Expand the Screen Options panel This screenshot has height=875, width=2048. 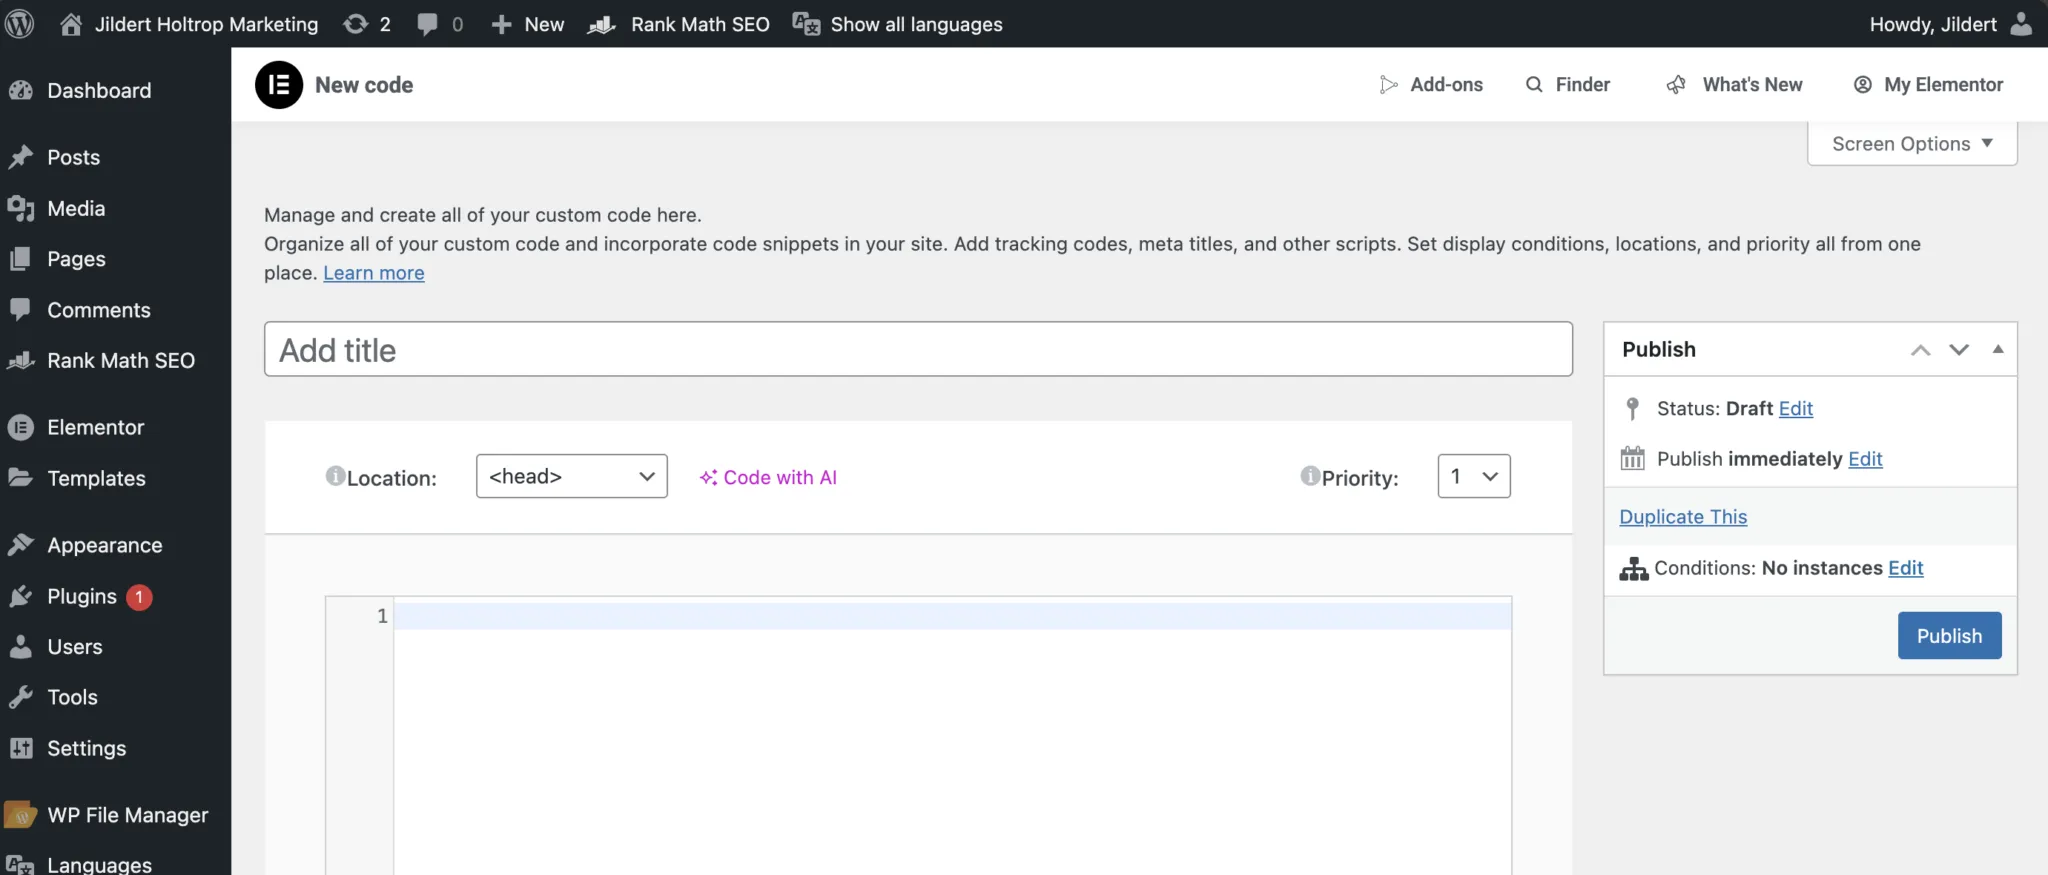pos(1911,144)
